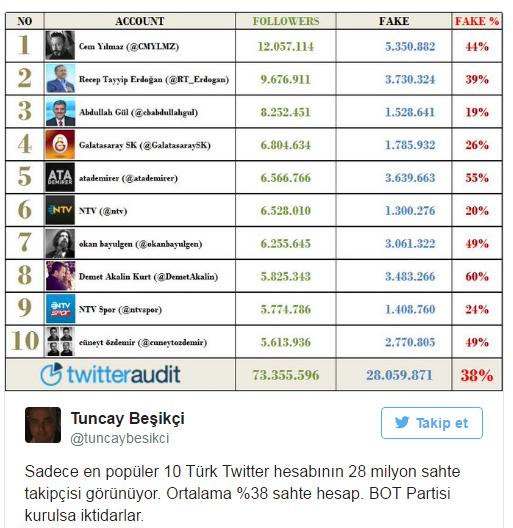Screen dimensions: 513x528
Task: Click the total 38% fake cell
Action: [477, 375]
